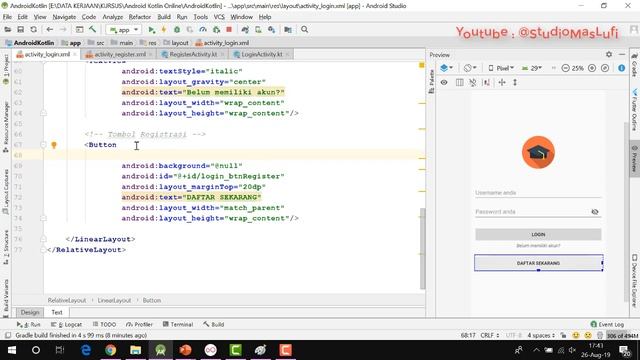Click the layout folder breadcrumb
Image resolution: width=640 pixels, height=360 pixels.
[176, 43]
